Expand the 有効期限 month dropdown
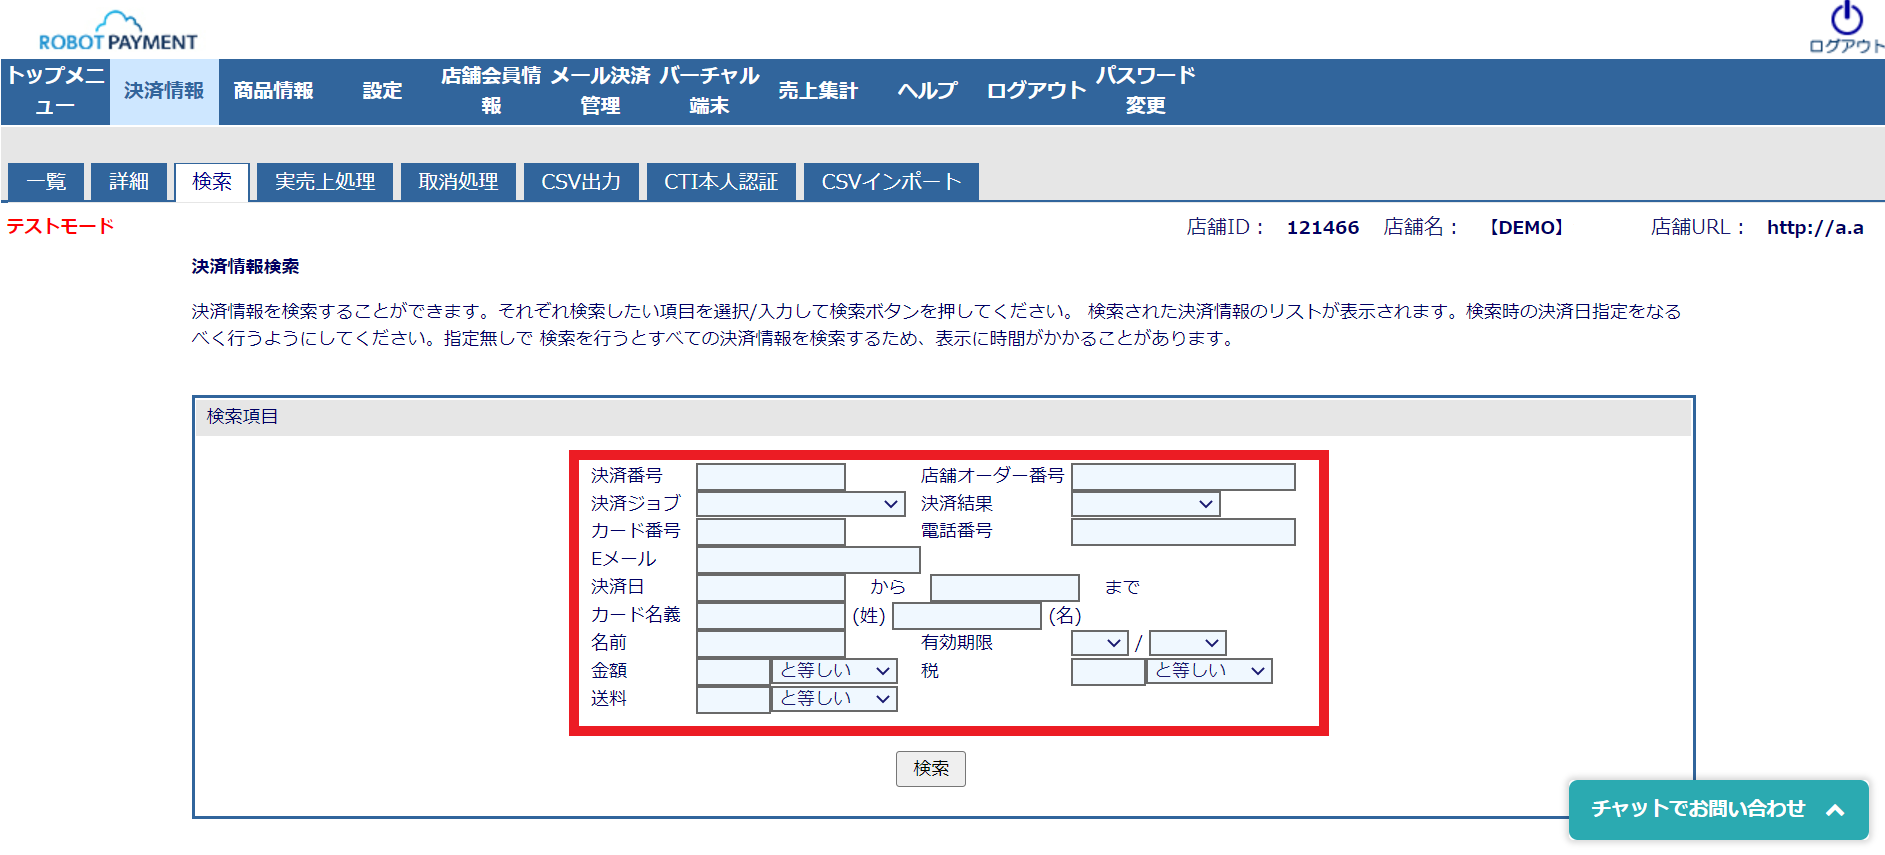 (1099, 643)
